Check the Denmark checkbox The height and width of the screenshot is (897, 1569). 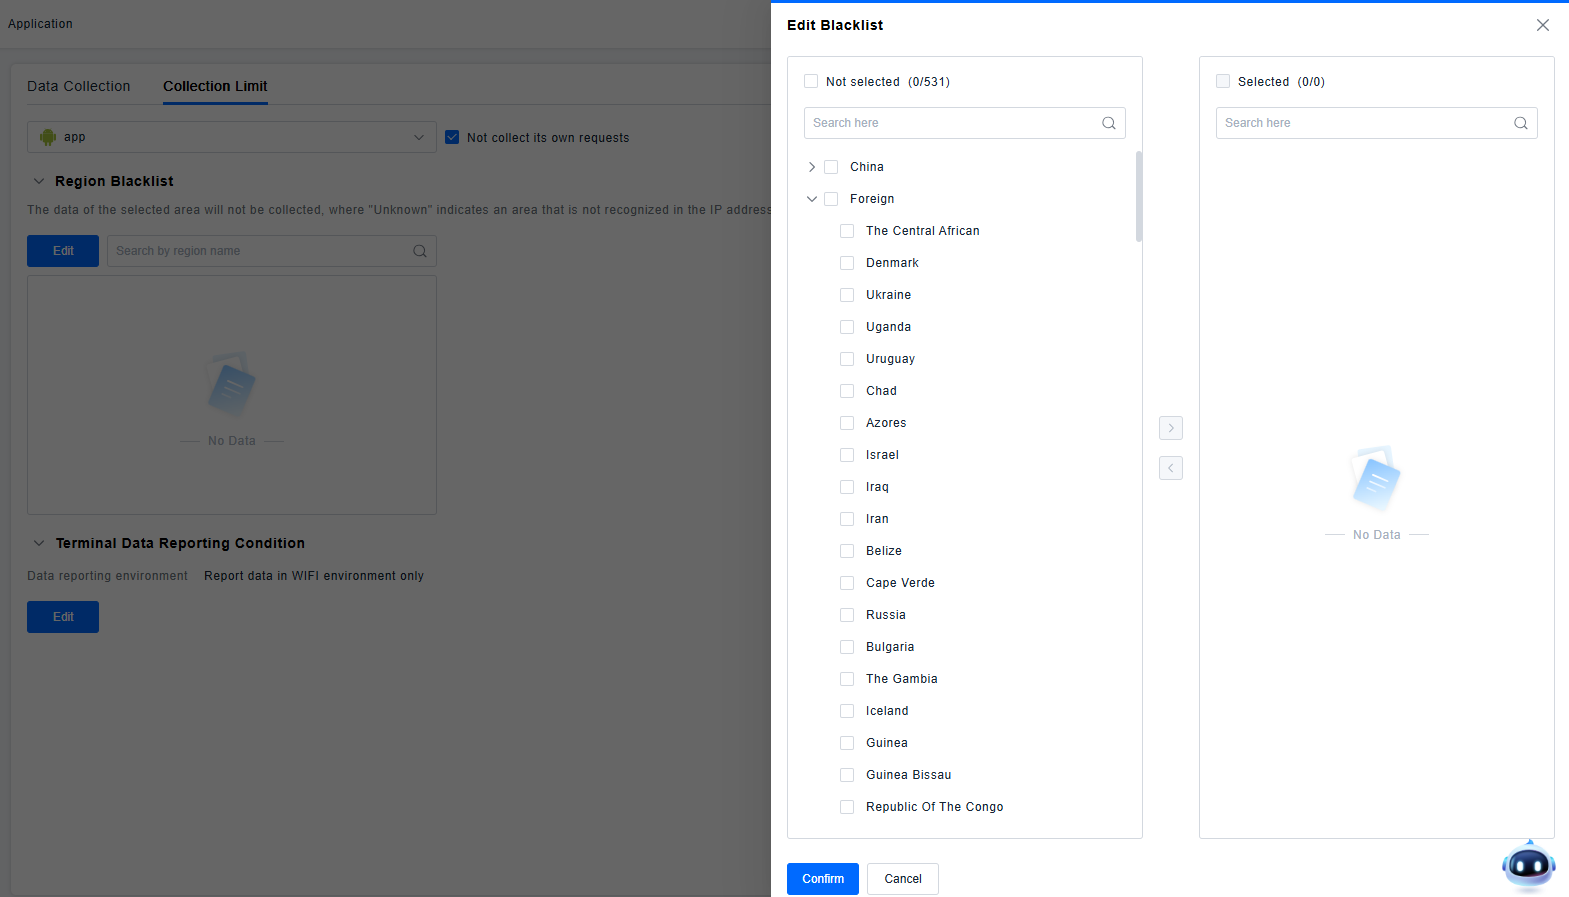847,263
